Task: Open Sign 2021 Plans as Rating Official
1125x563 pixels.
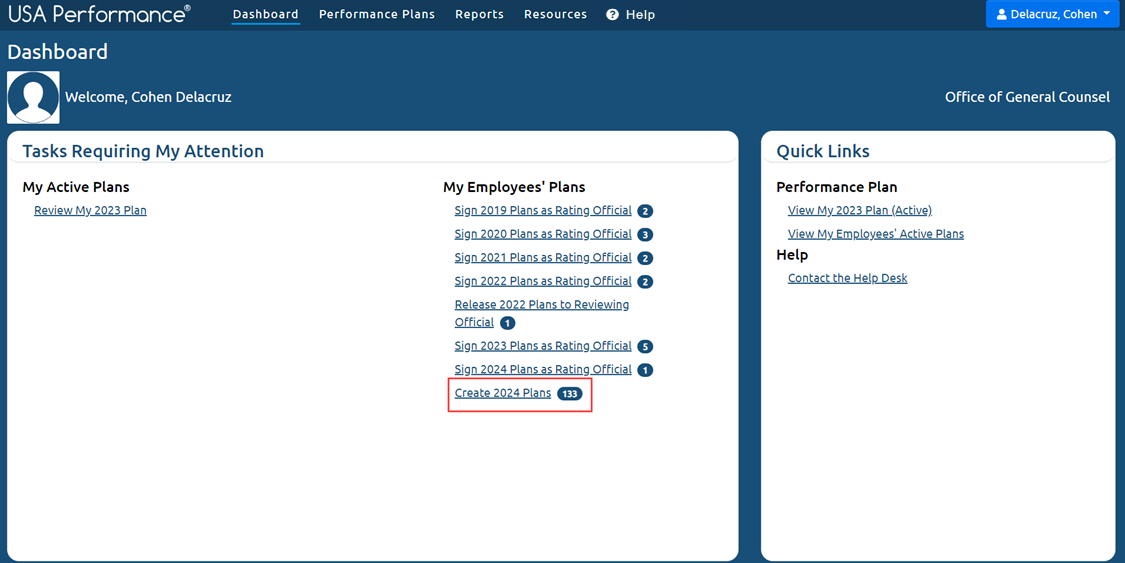Action: tap(543, 257)
